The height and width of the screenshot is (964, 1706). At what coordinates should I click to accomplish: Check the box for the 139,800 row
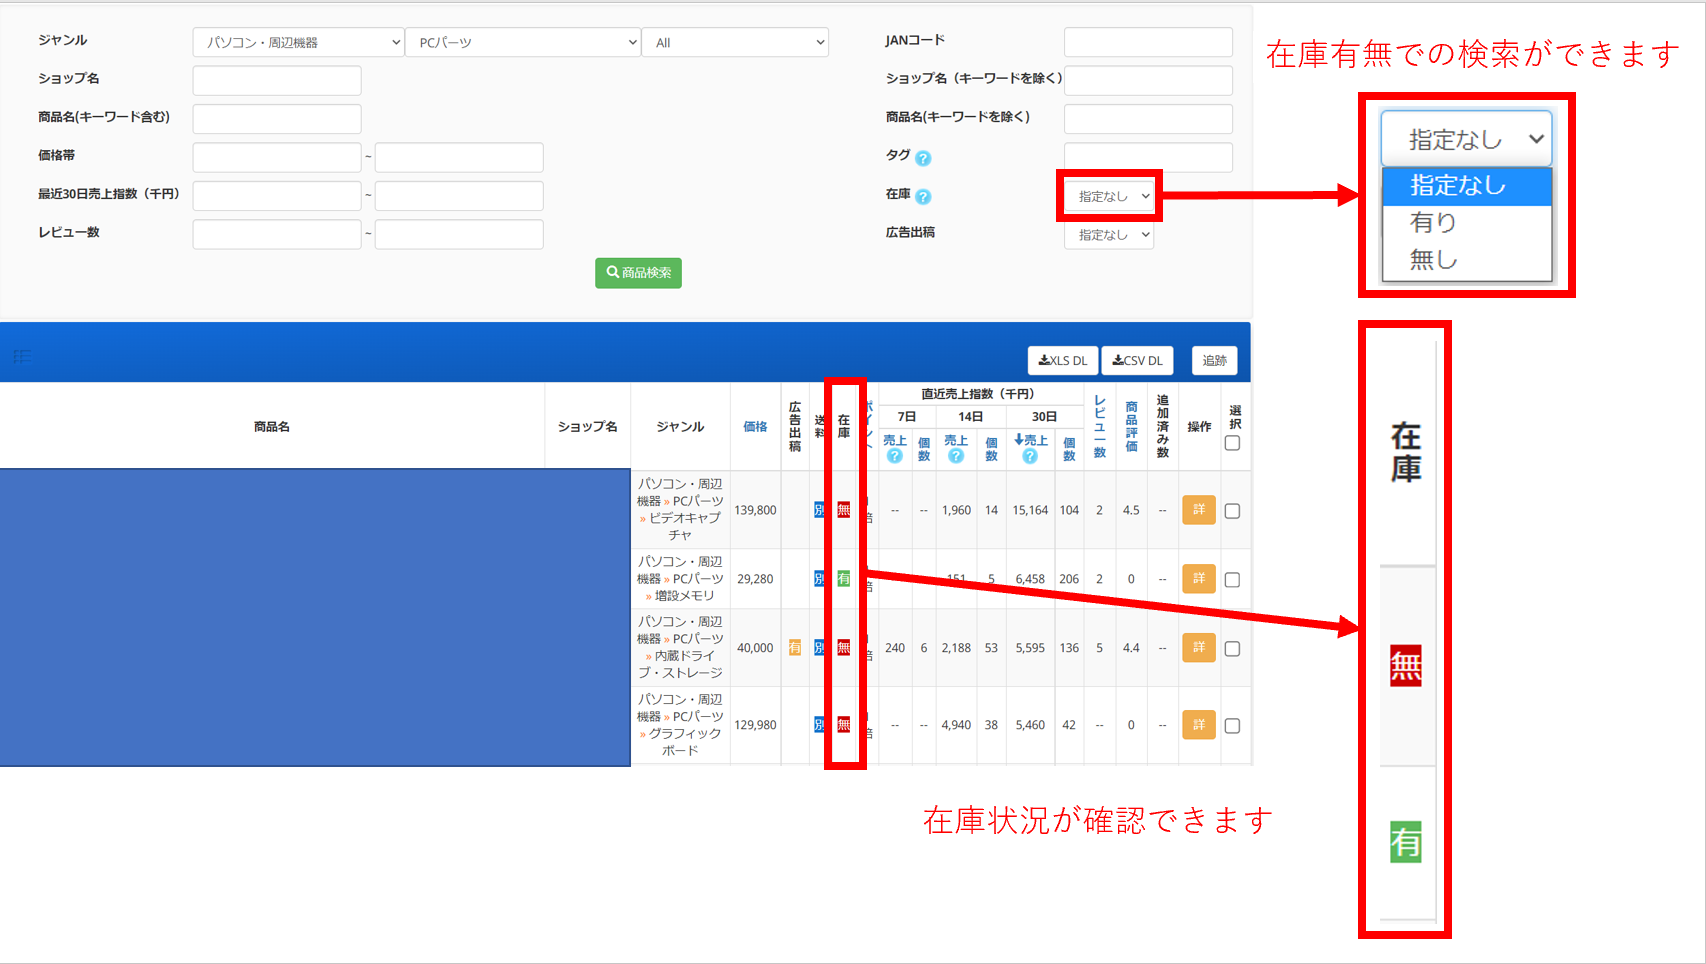[x=1232, y=511]
